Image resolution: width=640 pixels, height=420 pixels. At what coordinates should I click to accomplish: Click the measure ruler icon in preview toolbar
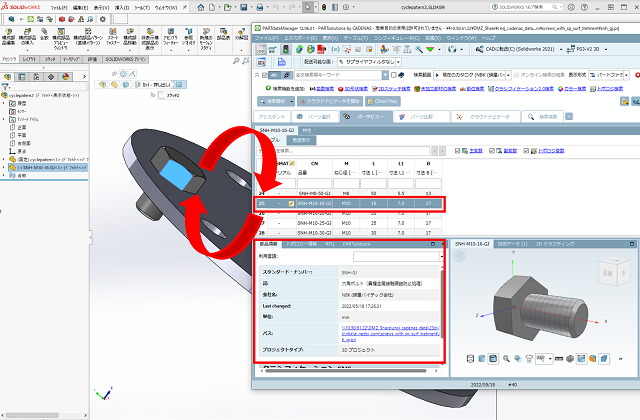coord(559,359)
